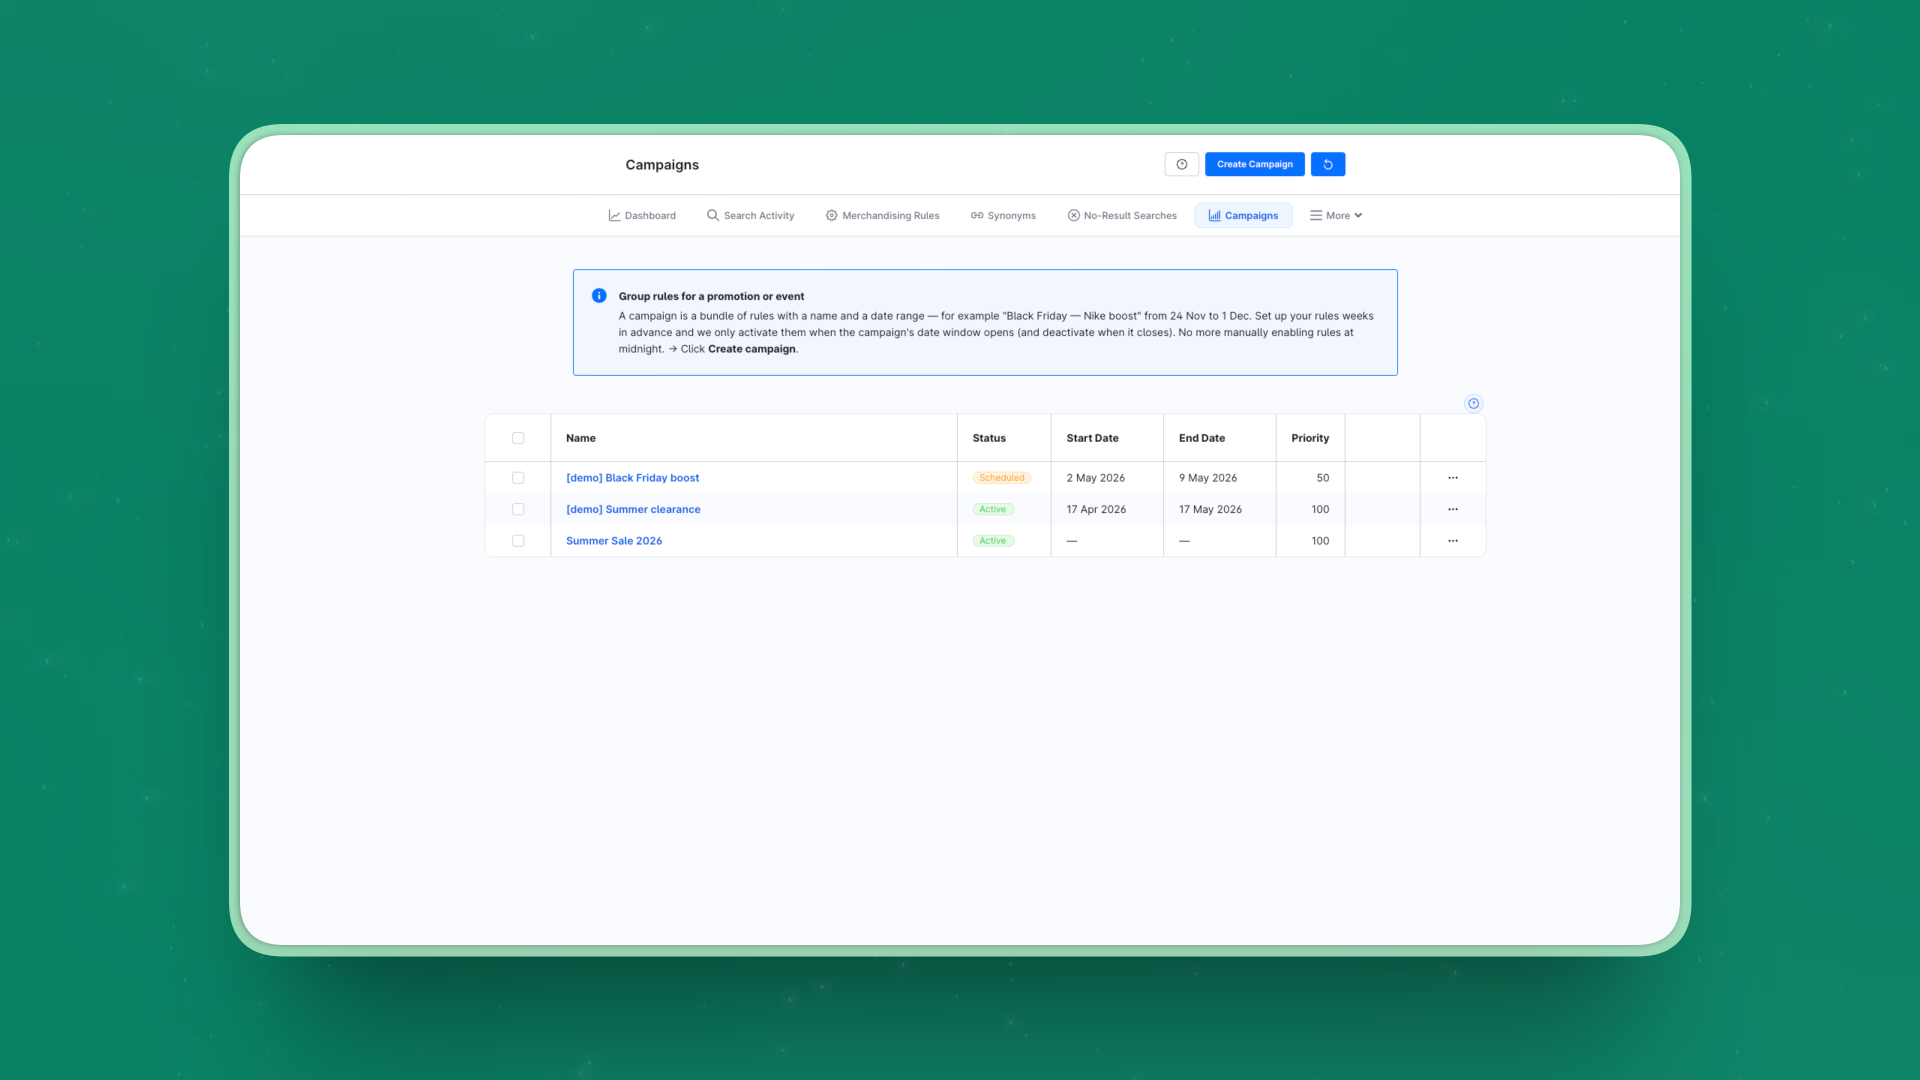Check the box for Summer Sale 2026
This screenshot has height=1080, width=1920.
(x=518, y=541)
